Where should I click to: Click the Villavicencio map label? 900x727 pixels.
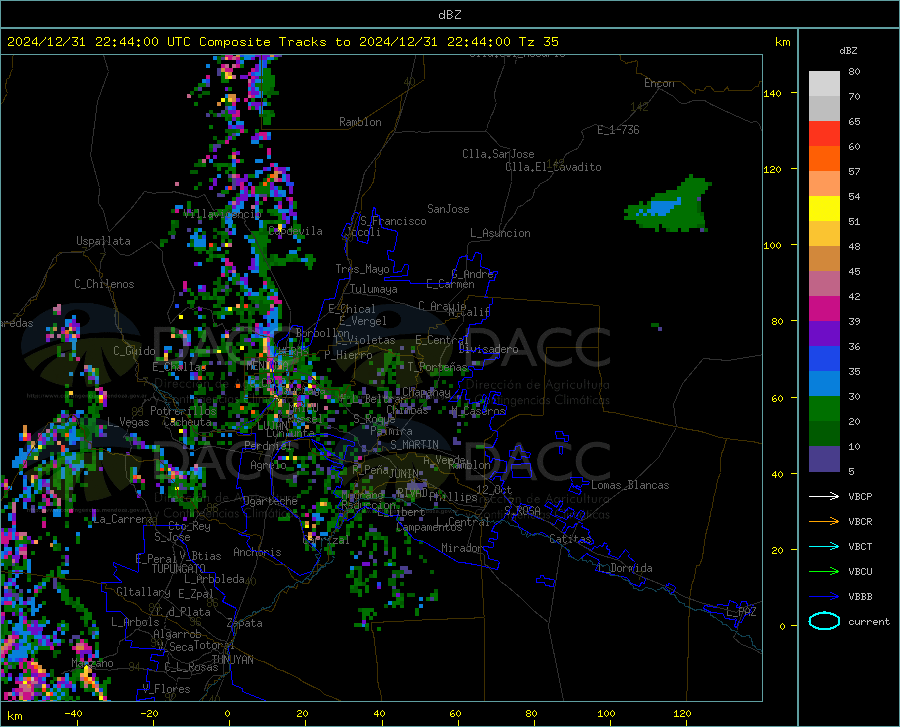tap(222, 214)
